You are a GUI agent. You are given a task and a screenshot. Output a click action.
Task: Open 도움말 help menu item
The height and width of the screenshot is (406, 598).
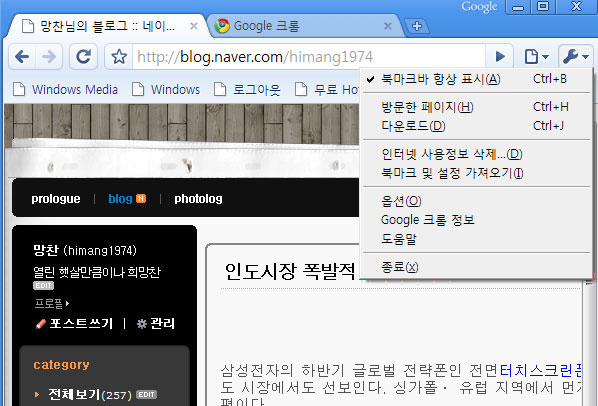point(476,239)
